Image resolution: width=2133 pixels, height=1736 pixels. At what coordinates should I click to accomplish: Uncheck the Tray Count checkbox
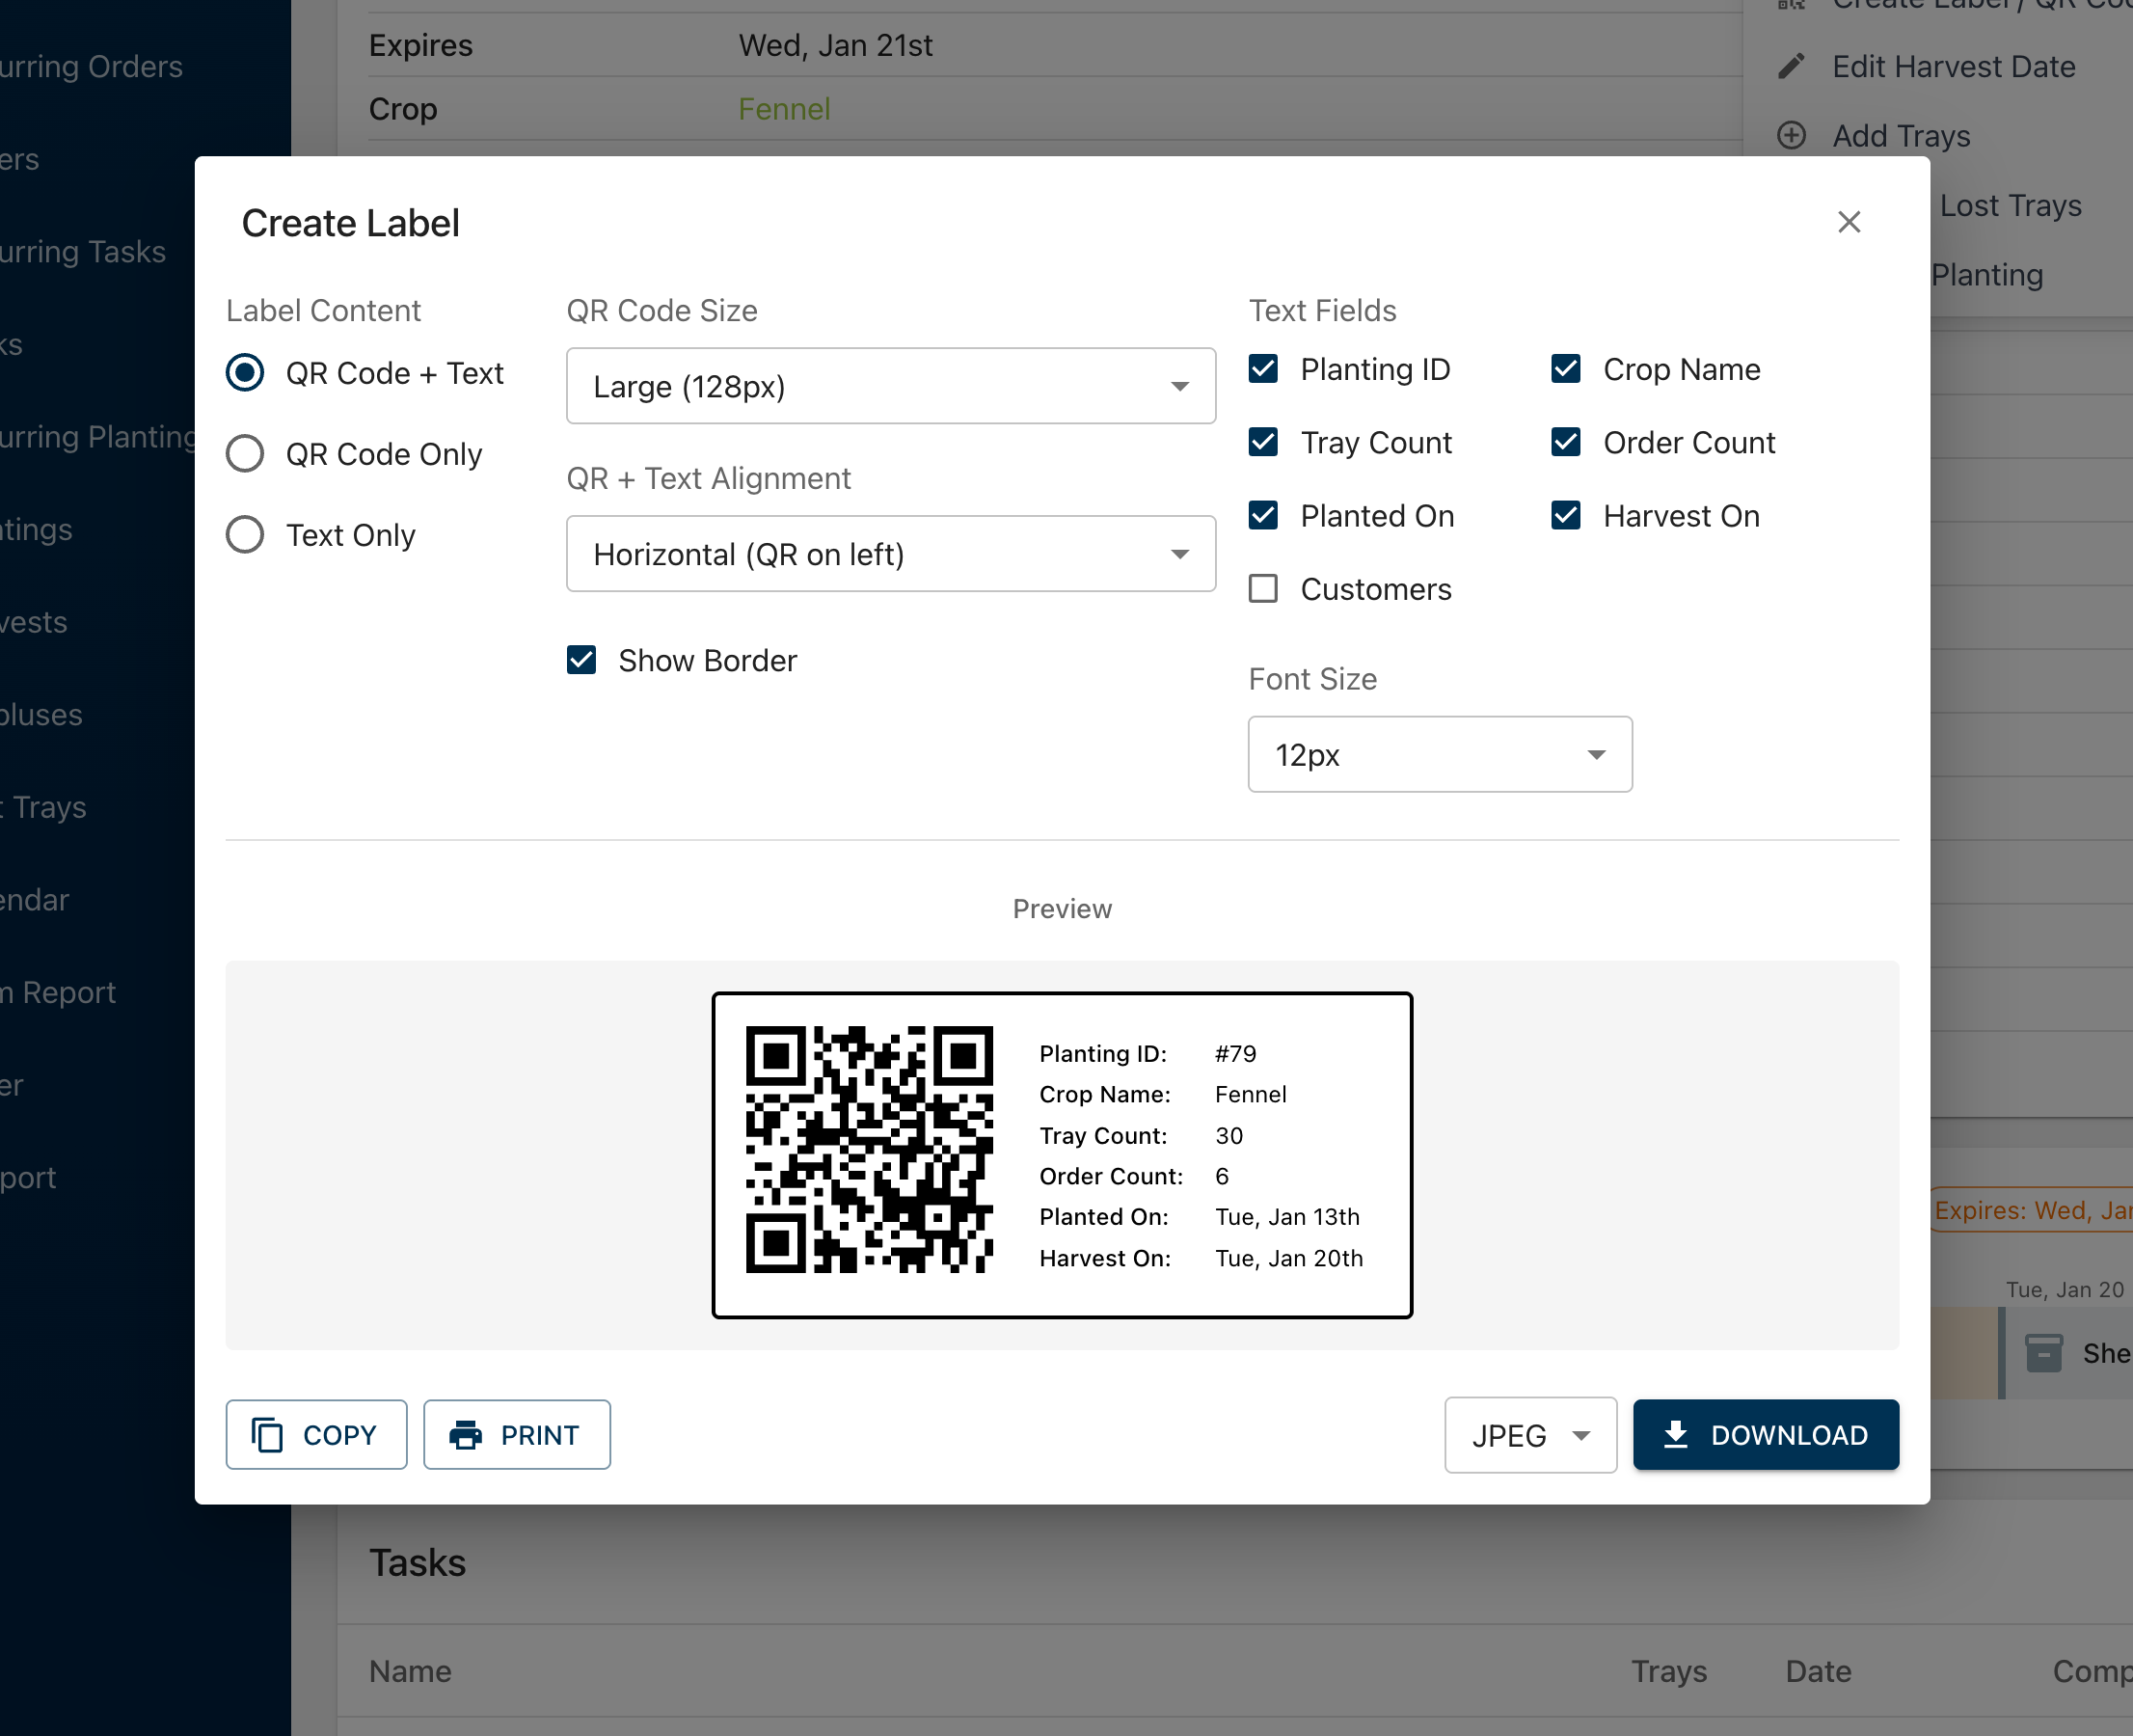(1263, 442)
